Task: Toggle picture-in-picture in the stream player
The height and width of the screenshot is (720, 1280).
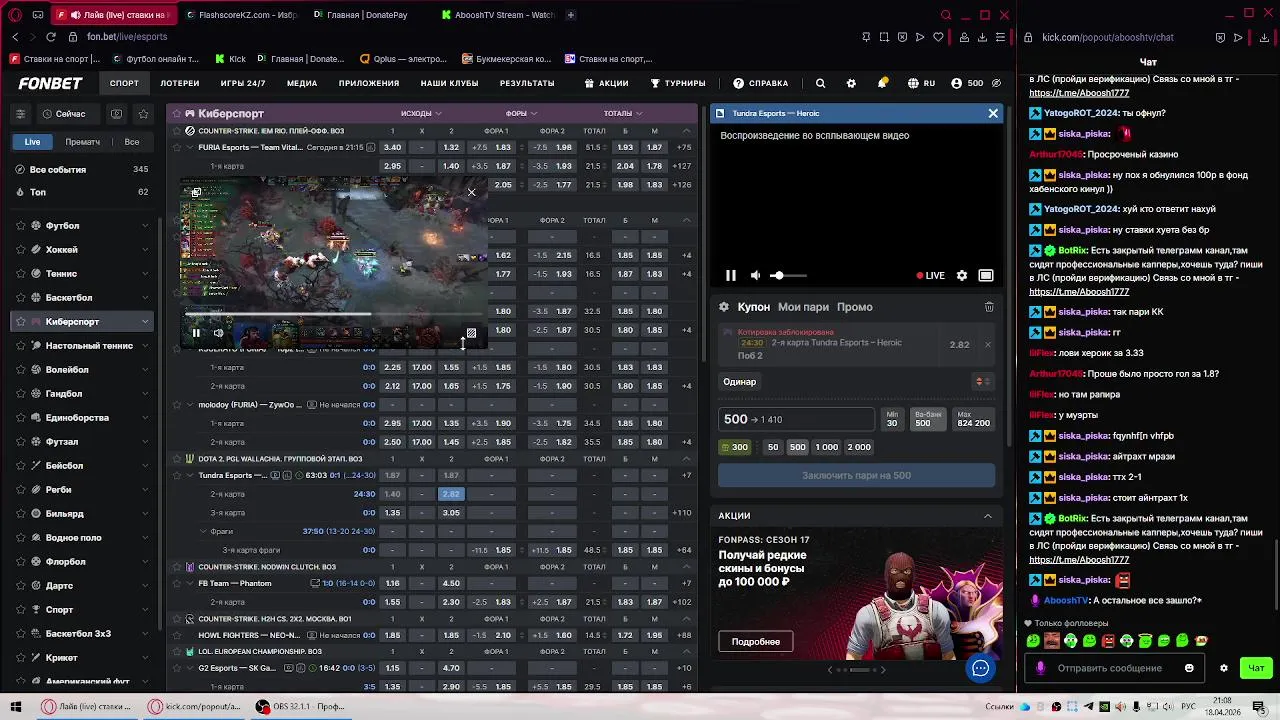Action: point(986,275)
